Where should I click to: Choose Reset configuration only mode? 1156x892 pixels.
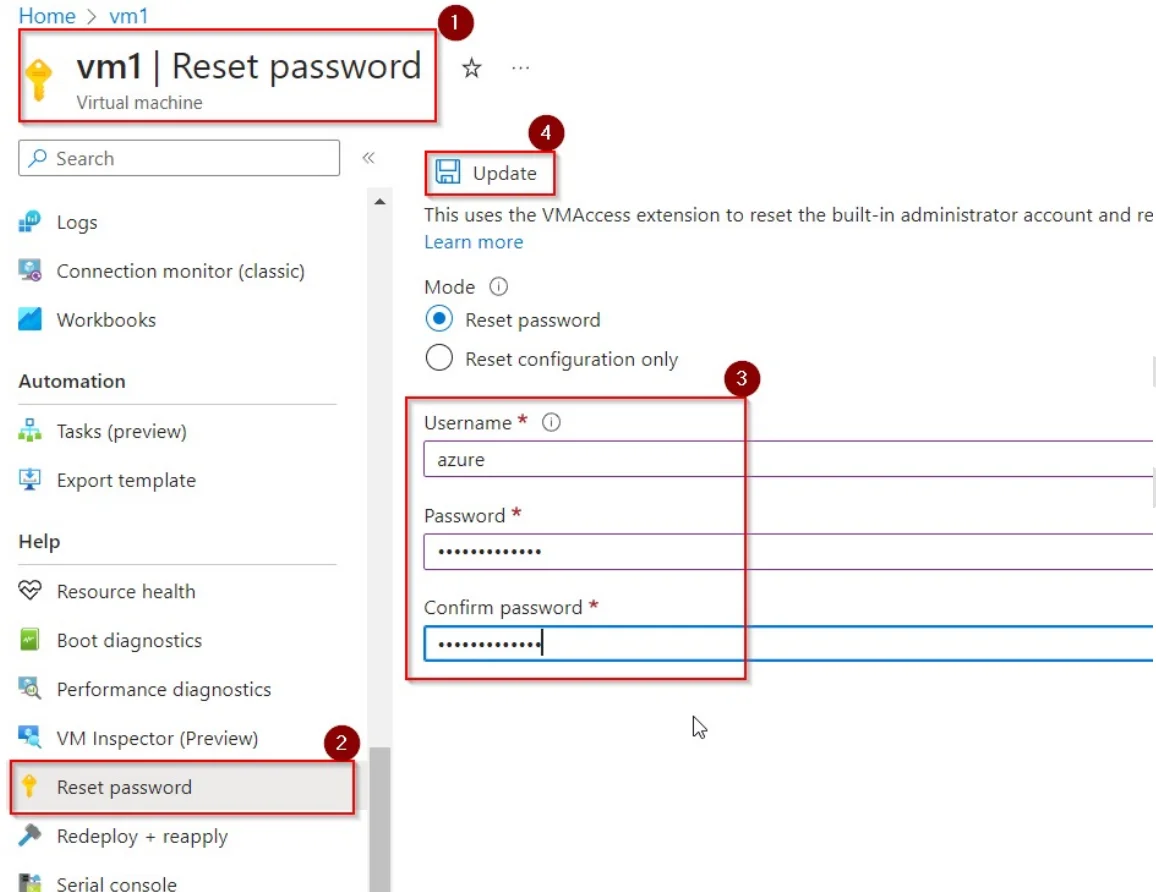pos(439,357)
